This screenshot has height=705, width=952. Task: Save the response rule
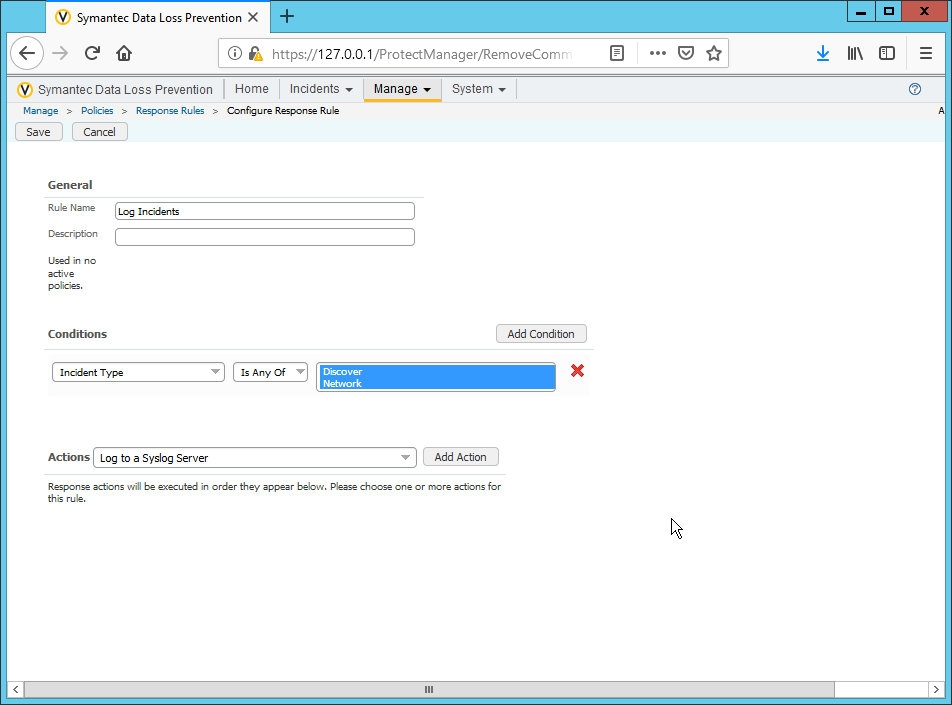pos(38,132)
